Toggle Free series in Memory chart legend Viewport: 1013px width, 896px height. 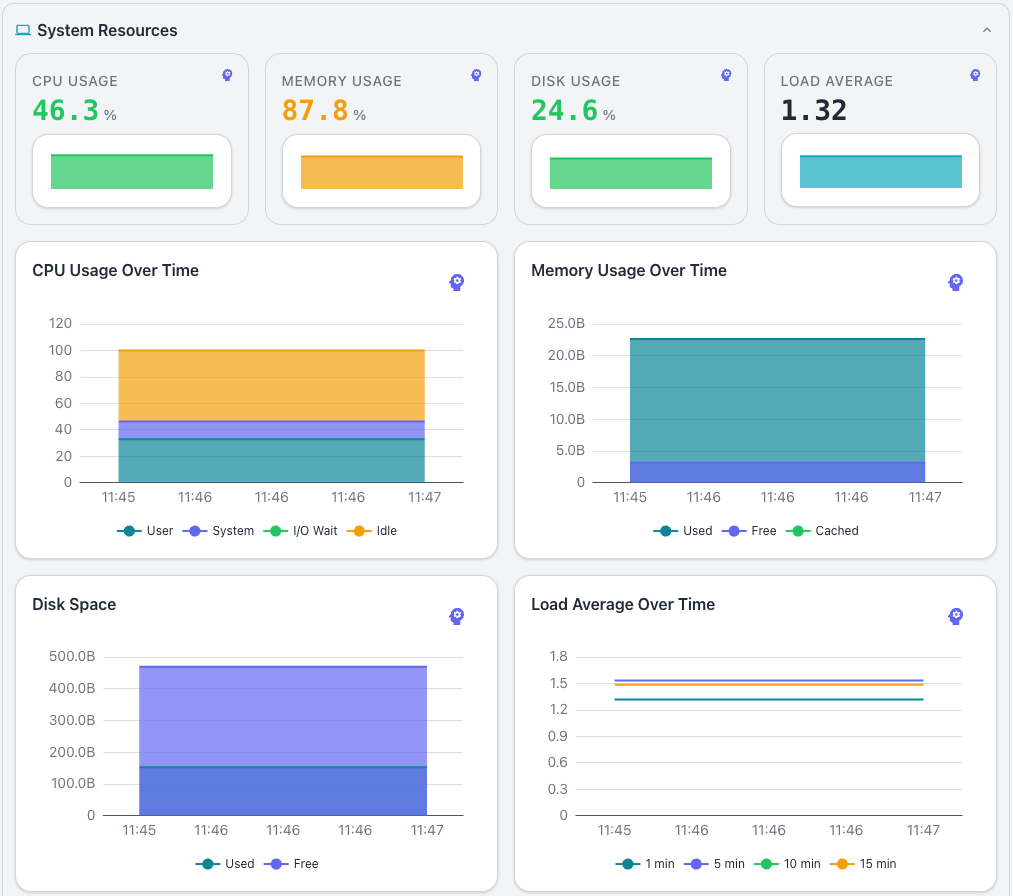(749, 531)
